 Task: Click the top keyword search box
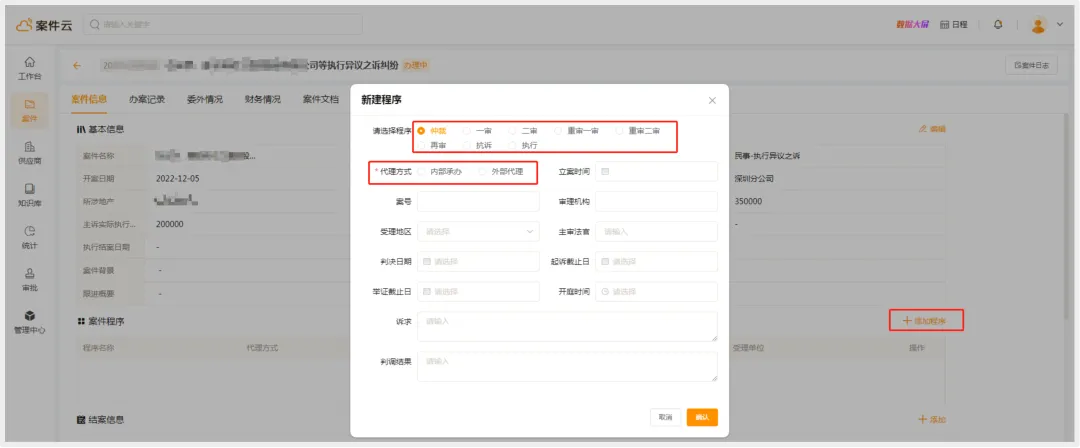222,24
